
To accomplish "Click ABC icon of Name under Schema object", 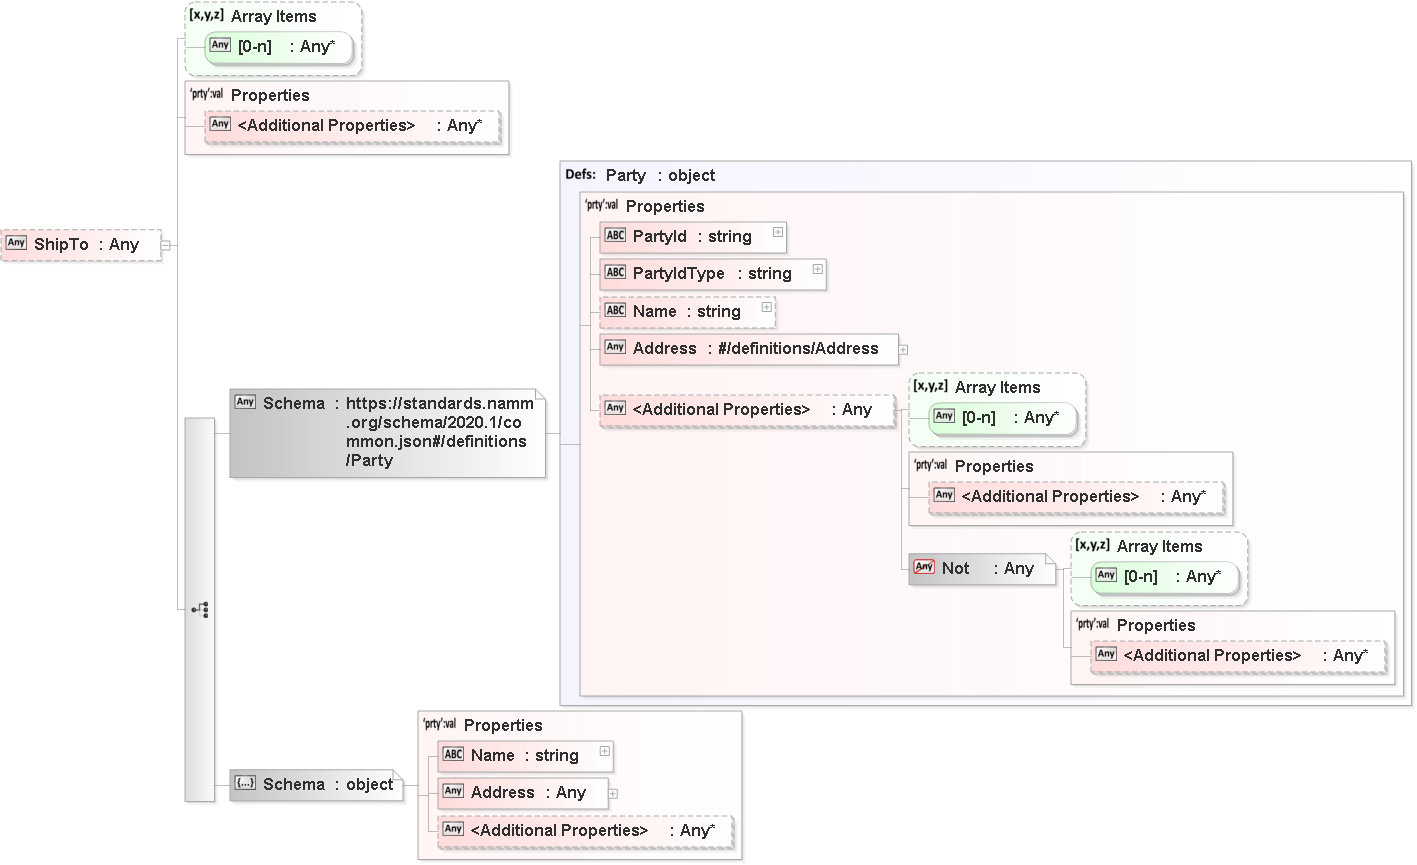I will pos(453,754).
